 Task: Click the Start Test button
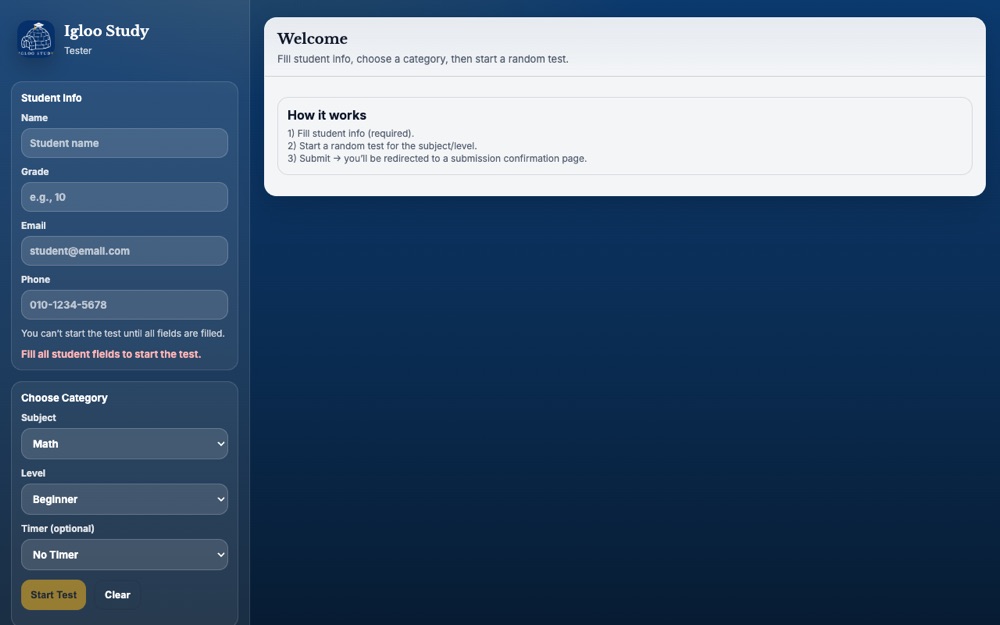click(54, 594)
